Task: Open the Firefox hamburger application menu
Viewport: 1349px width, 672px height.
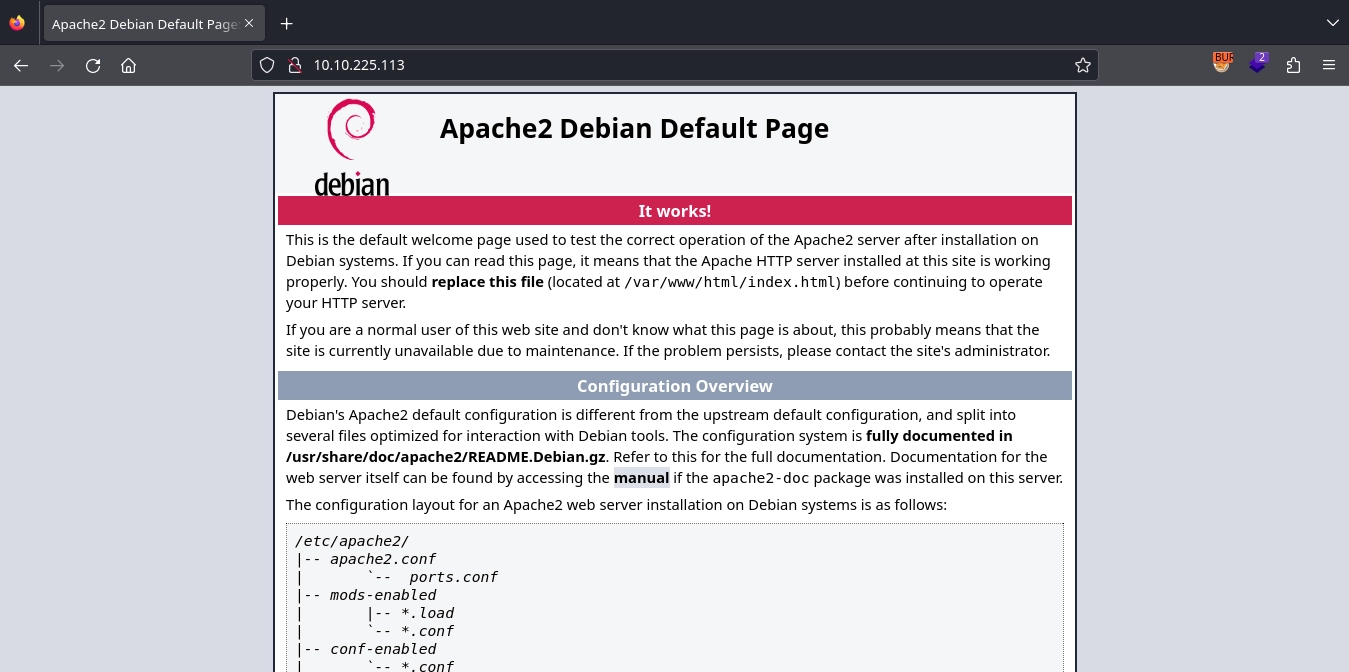Action: [1329, 65]
